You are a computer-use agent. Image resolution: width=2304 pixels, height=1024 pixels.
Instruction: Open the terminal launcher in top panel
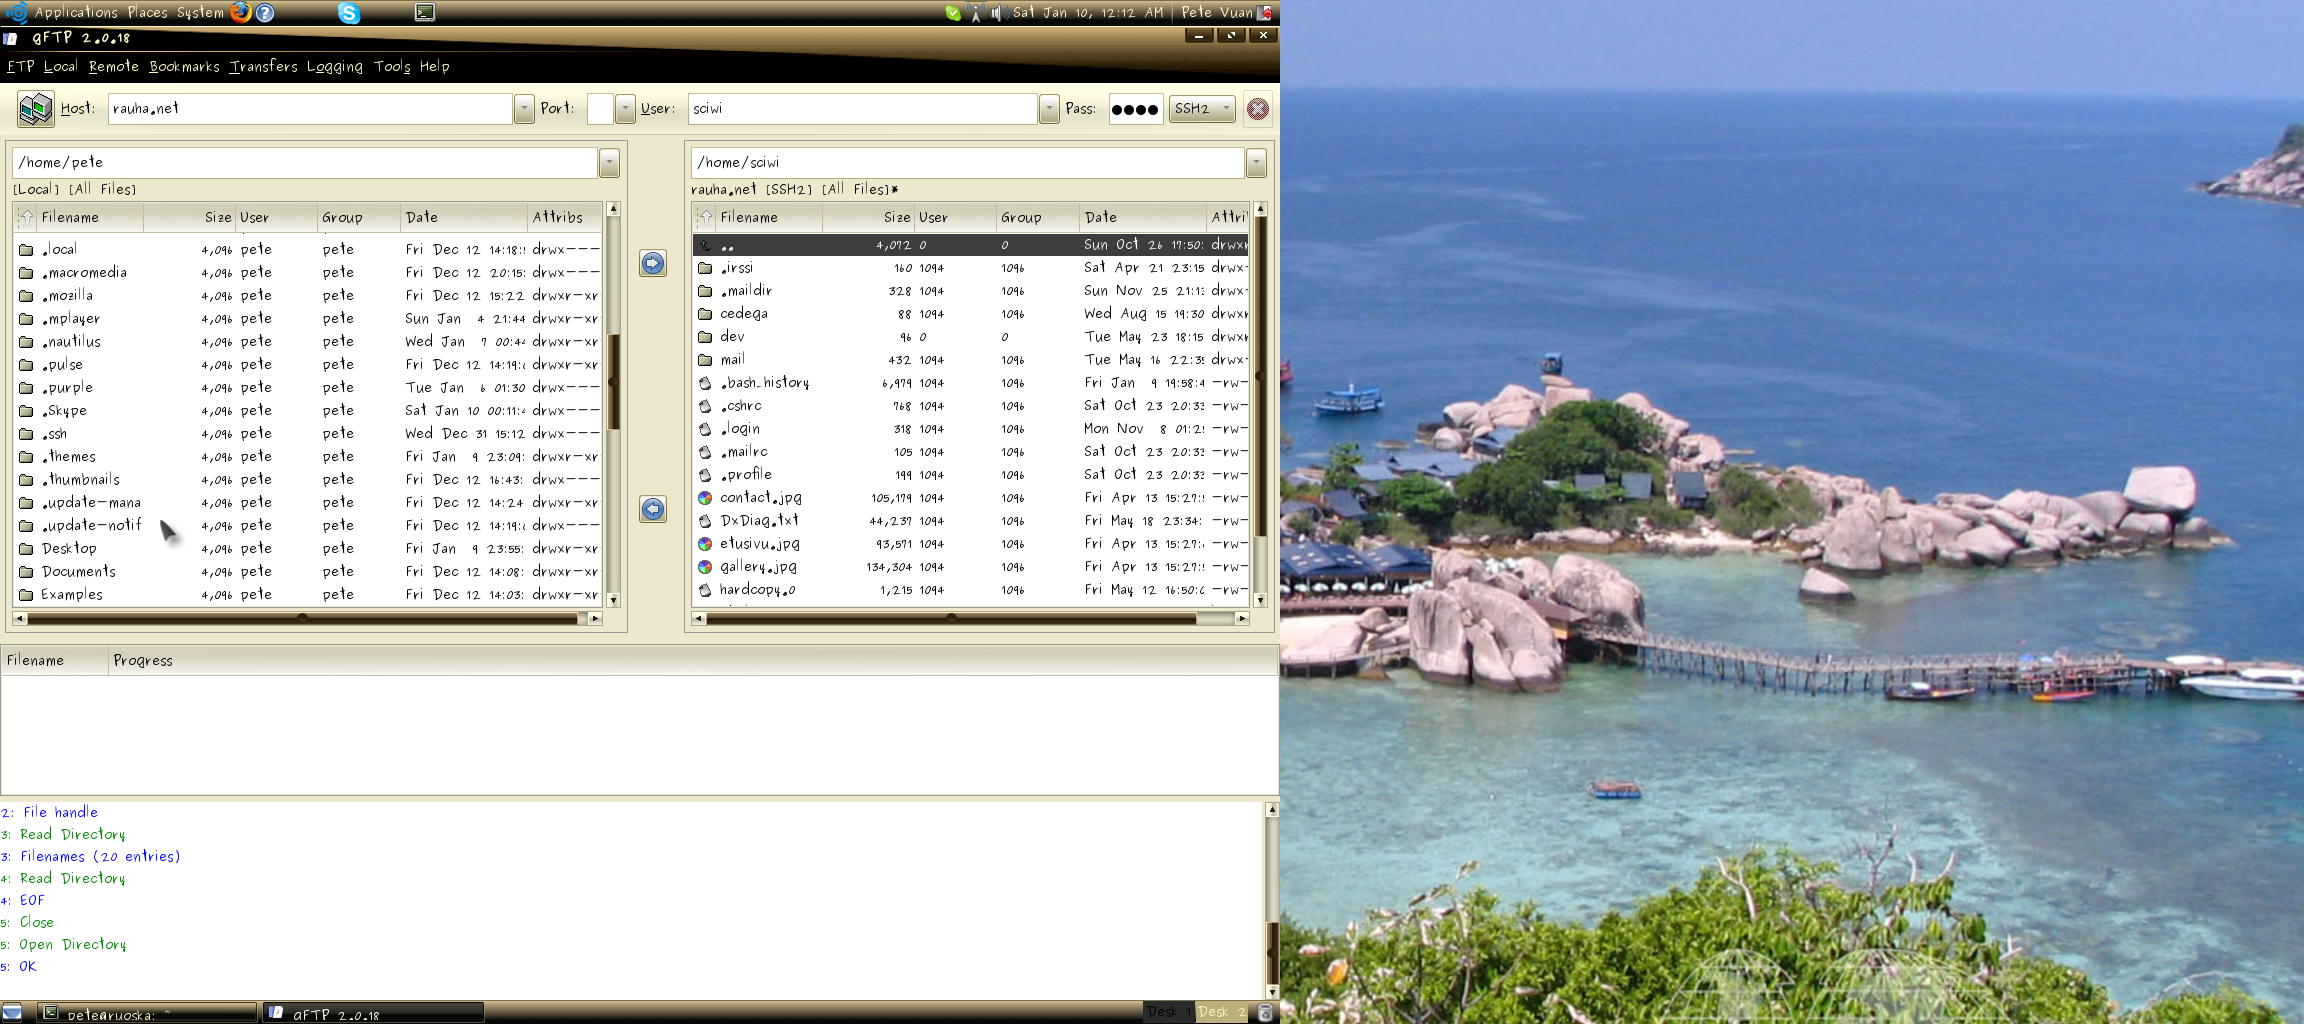(425, 12)
